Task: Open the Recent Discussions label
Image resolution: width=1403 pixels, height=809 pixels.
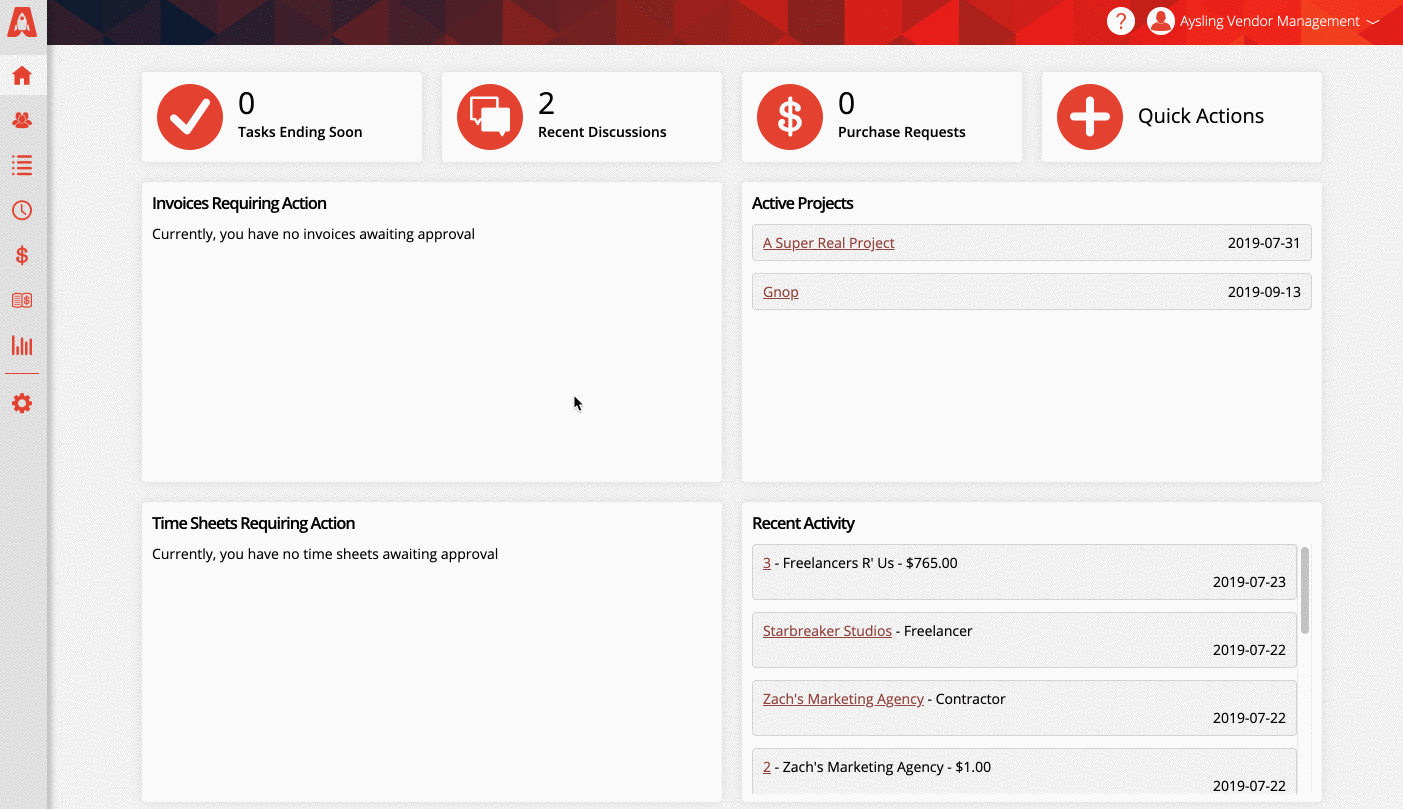Action: click(x=602, y=132)
